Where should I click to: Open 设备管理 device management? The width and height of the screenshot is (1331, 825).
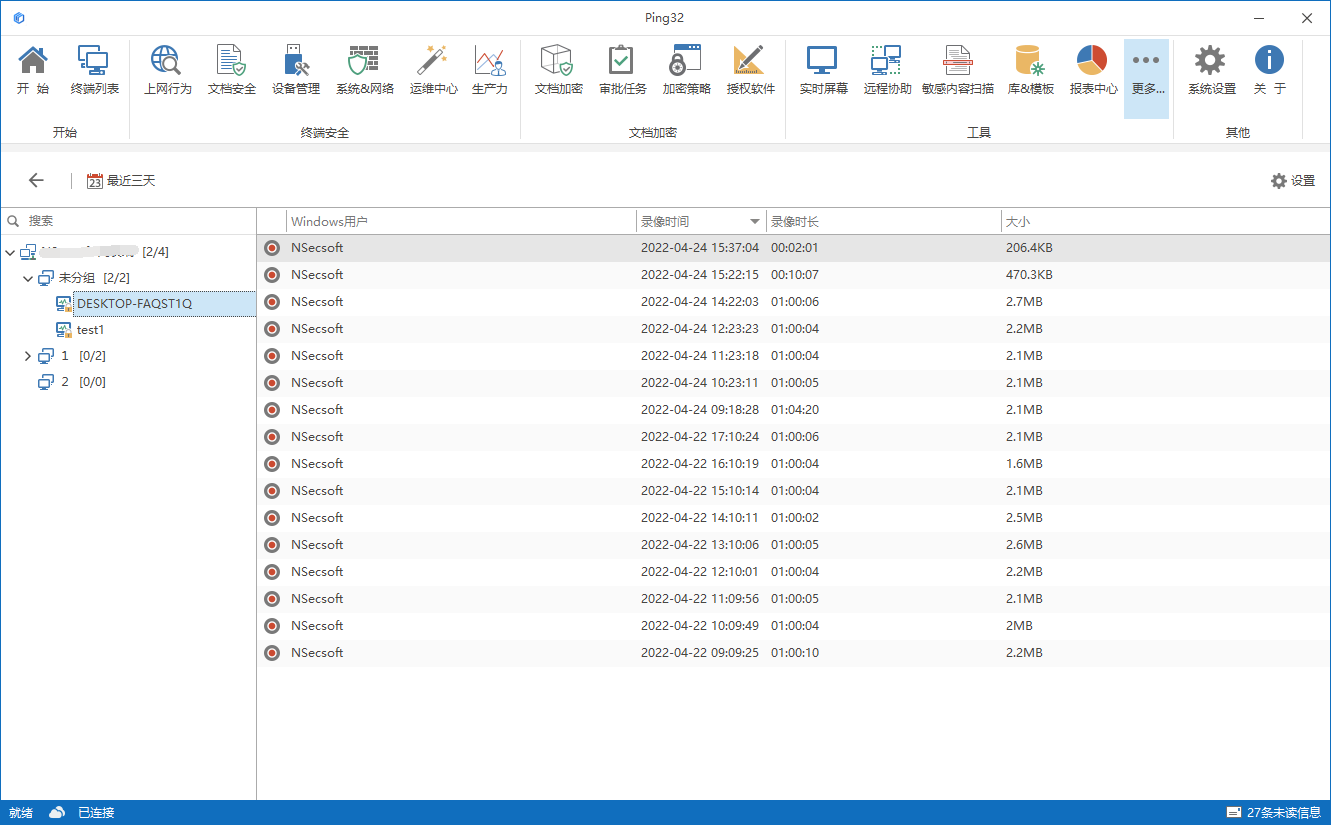click(x=296, y=70)
